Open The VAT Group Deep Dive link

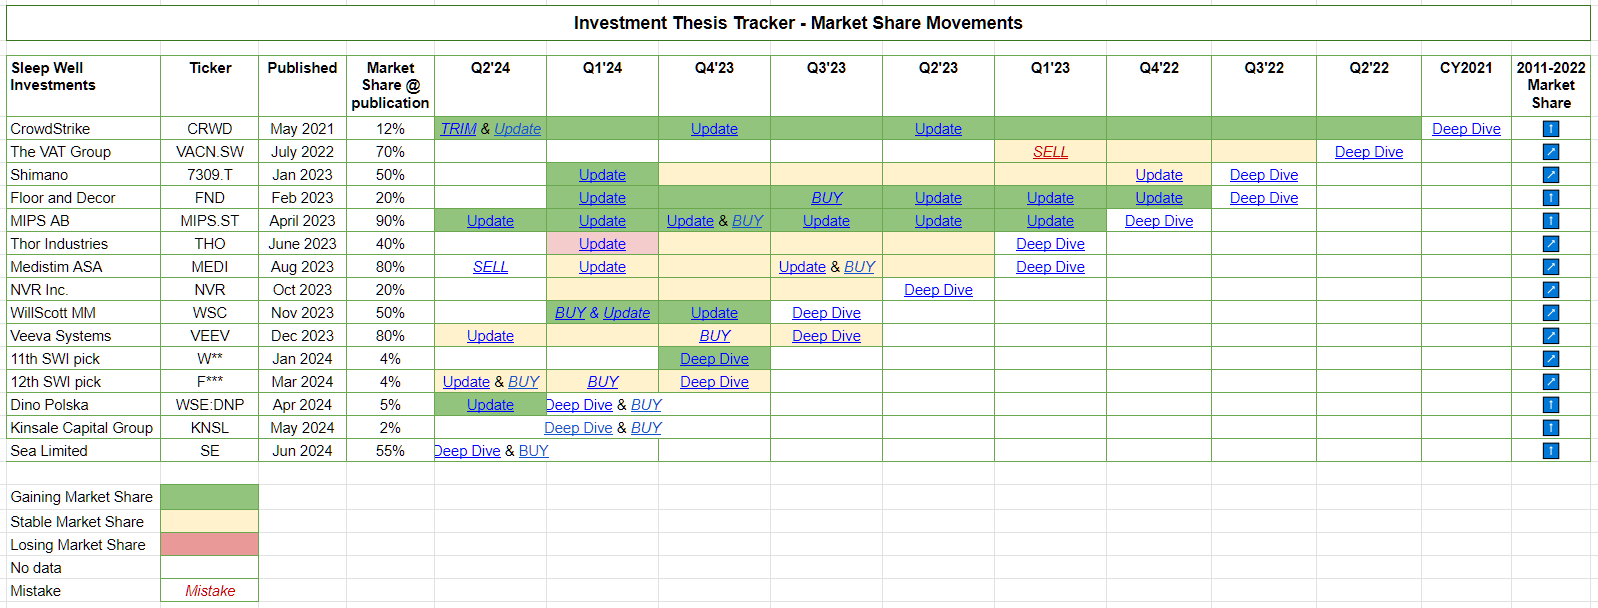pyautogui.click(x=1369, y=152)
